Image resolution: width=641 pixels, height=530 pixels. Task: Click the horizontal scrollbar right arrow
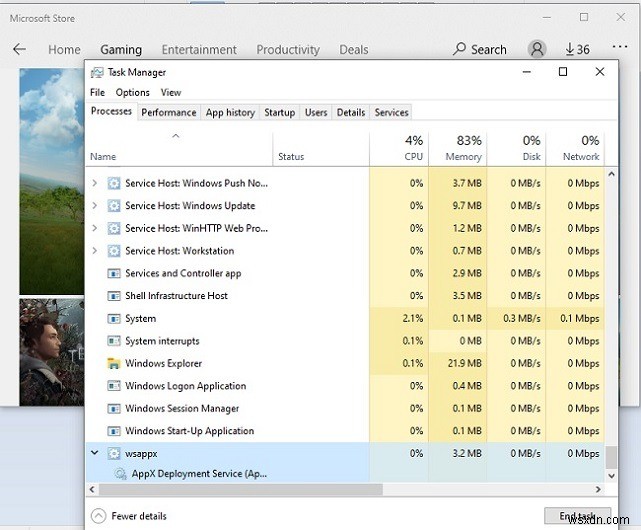tap(598, 489)
